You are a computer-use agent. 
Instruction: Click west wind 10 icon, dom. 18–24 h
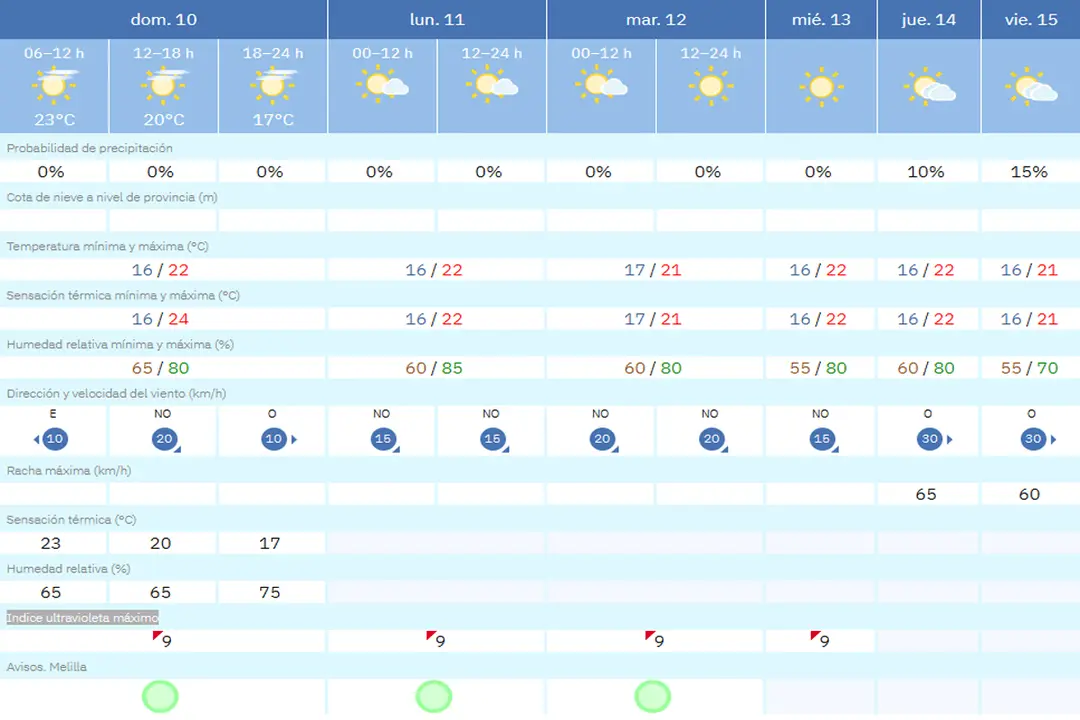pyautogui.click(x=278, y=439)
